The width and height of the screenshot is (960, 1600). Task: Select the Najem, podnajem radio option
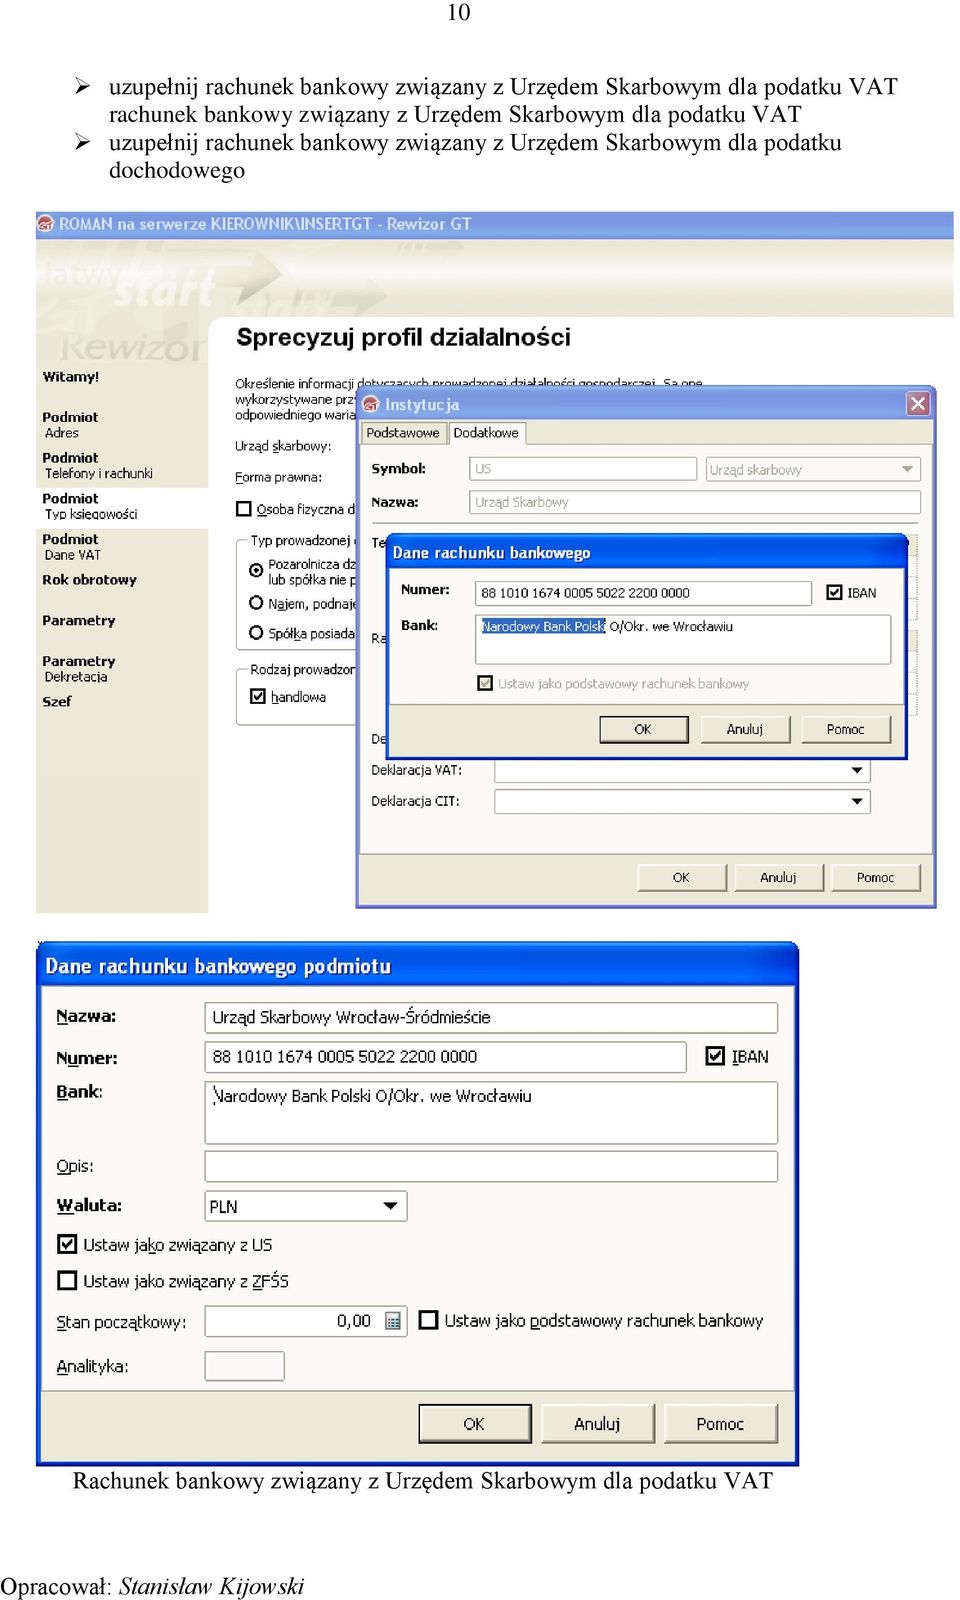pyautogui.click(x=256, y=603)
